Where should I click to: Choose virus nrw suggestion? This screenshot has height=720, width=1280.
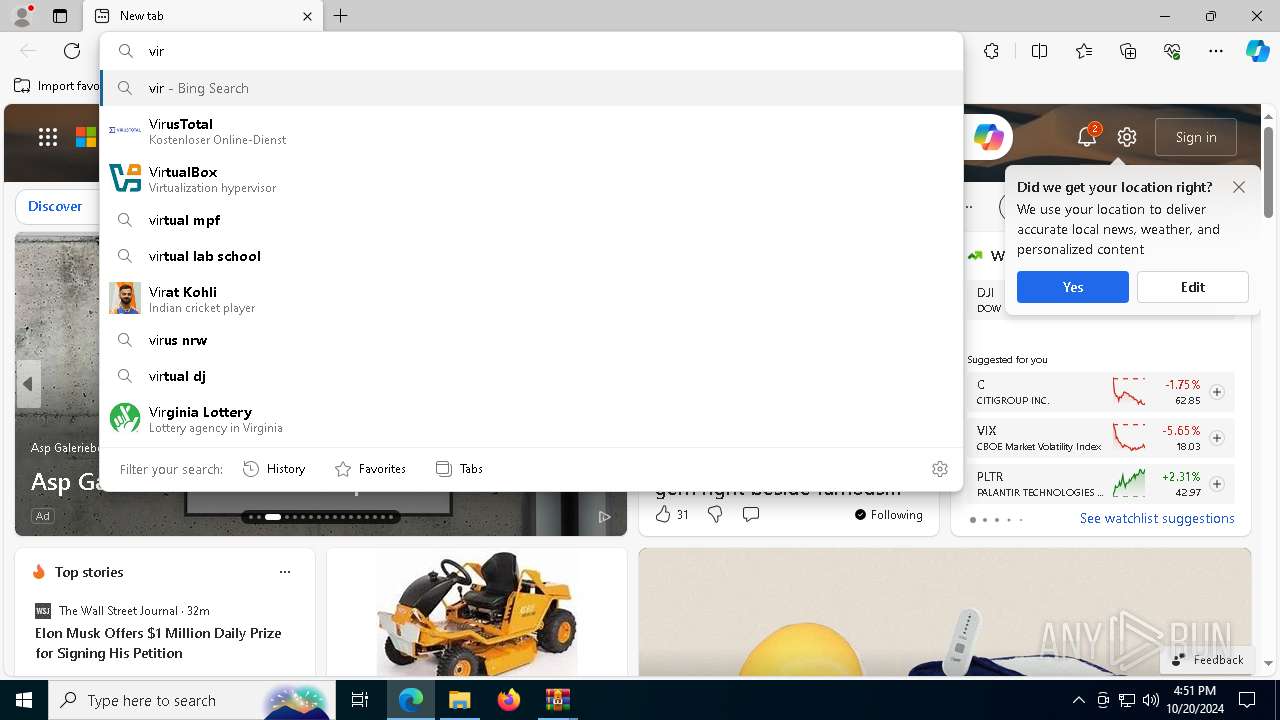[531, 340]
